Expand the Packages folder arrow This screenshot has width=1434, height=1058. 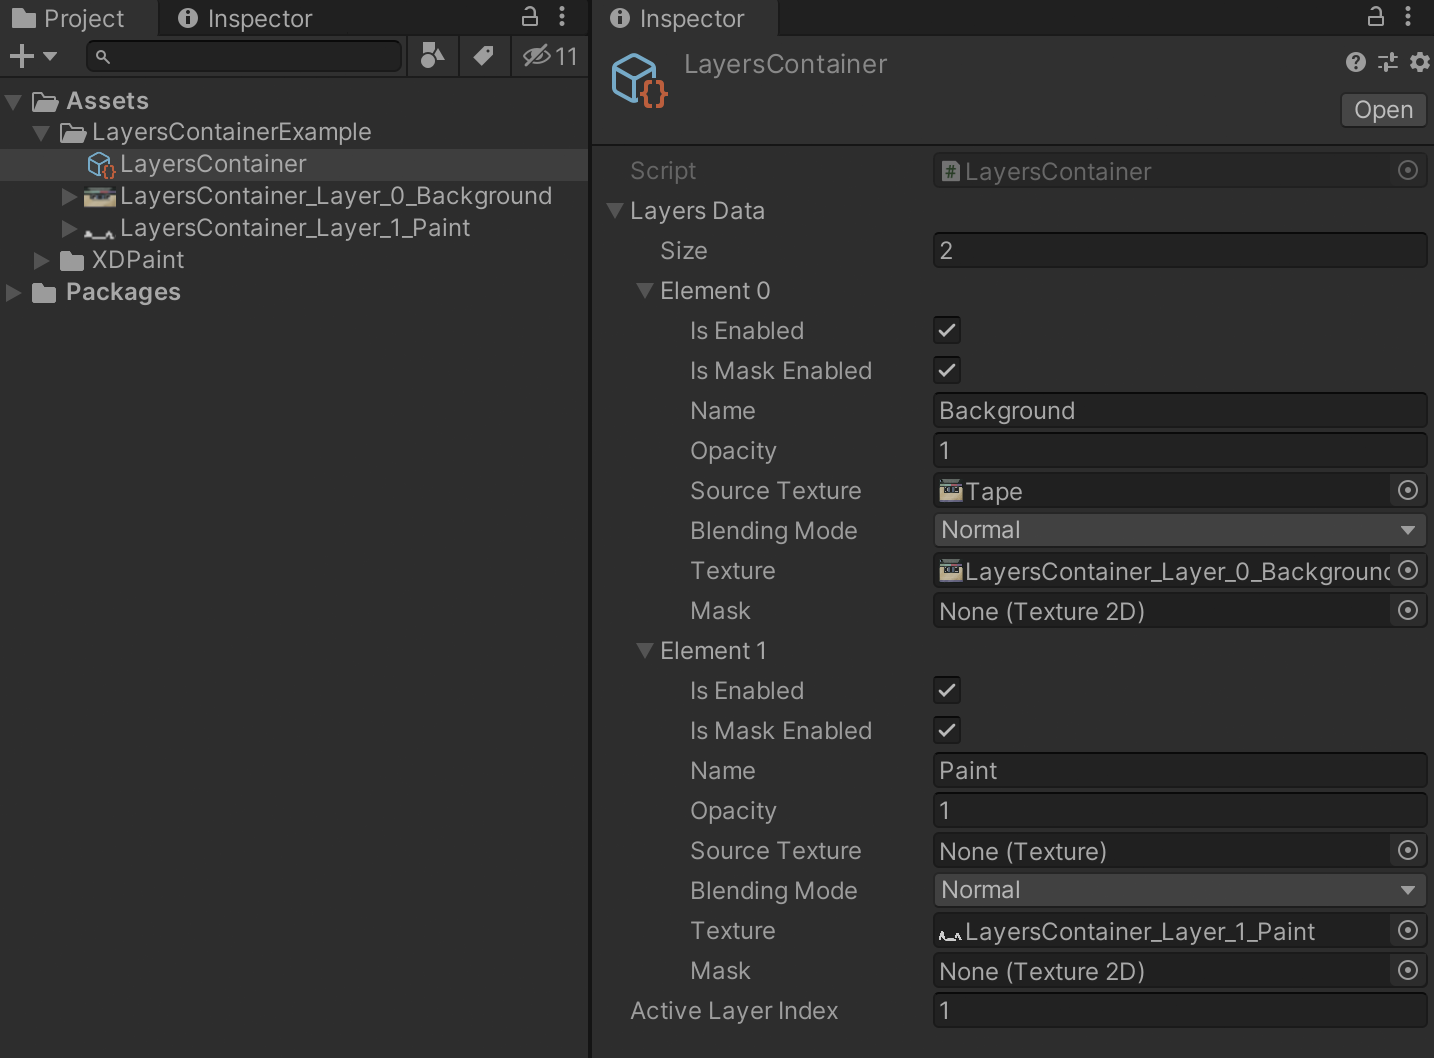[13, 292]
